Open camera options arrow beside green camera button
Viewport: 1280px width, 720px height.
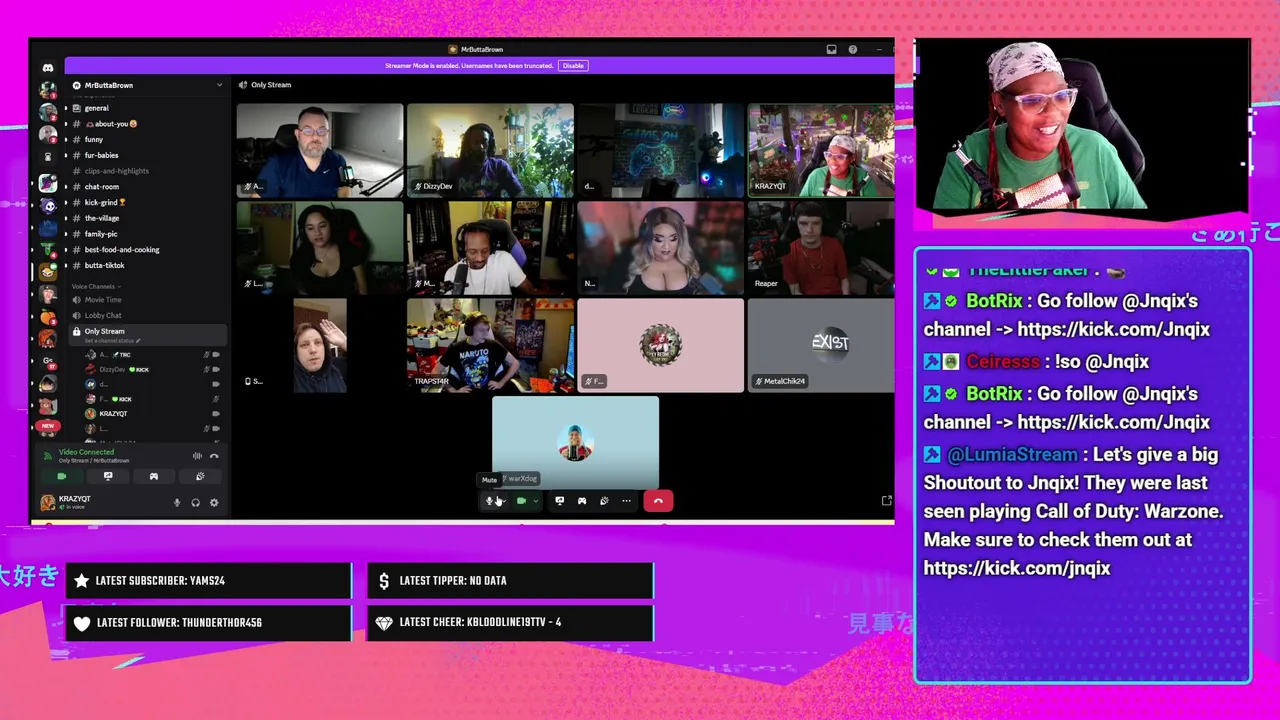535,501
